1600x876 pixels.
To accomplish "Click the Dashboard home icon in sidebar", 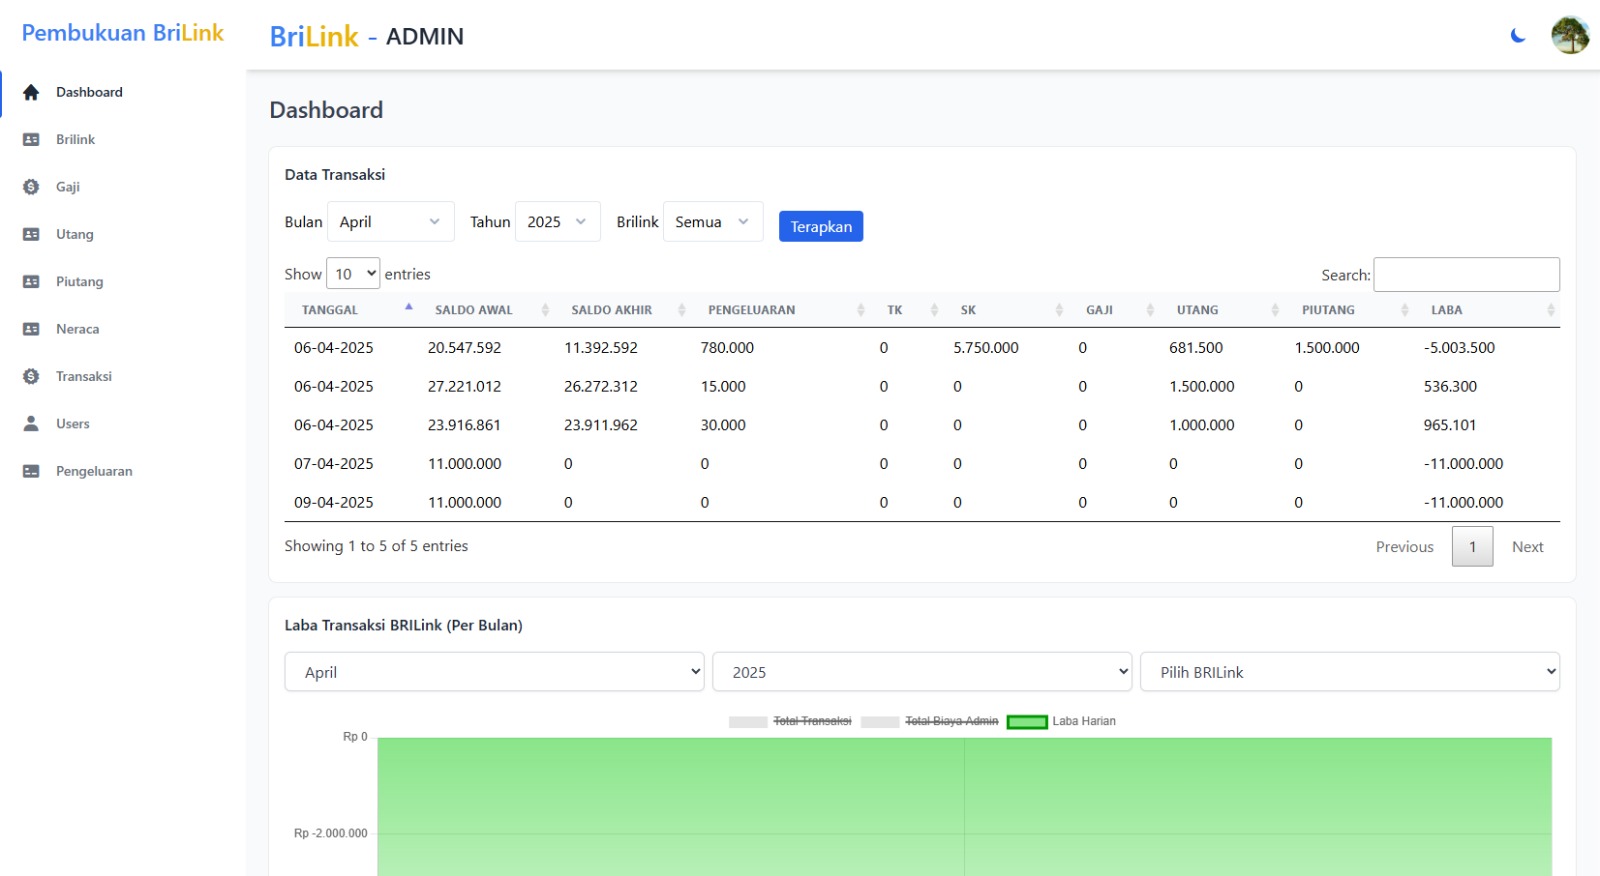I will click(x=31, y=92).
